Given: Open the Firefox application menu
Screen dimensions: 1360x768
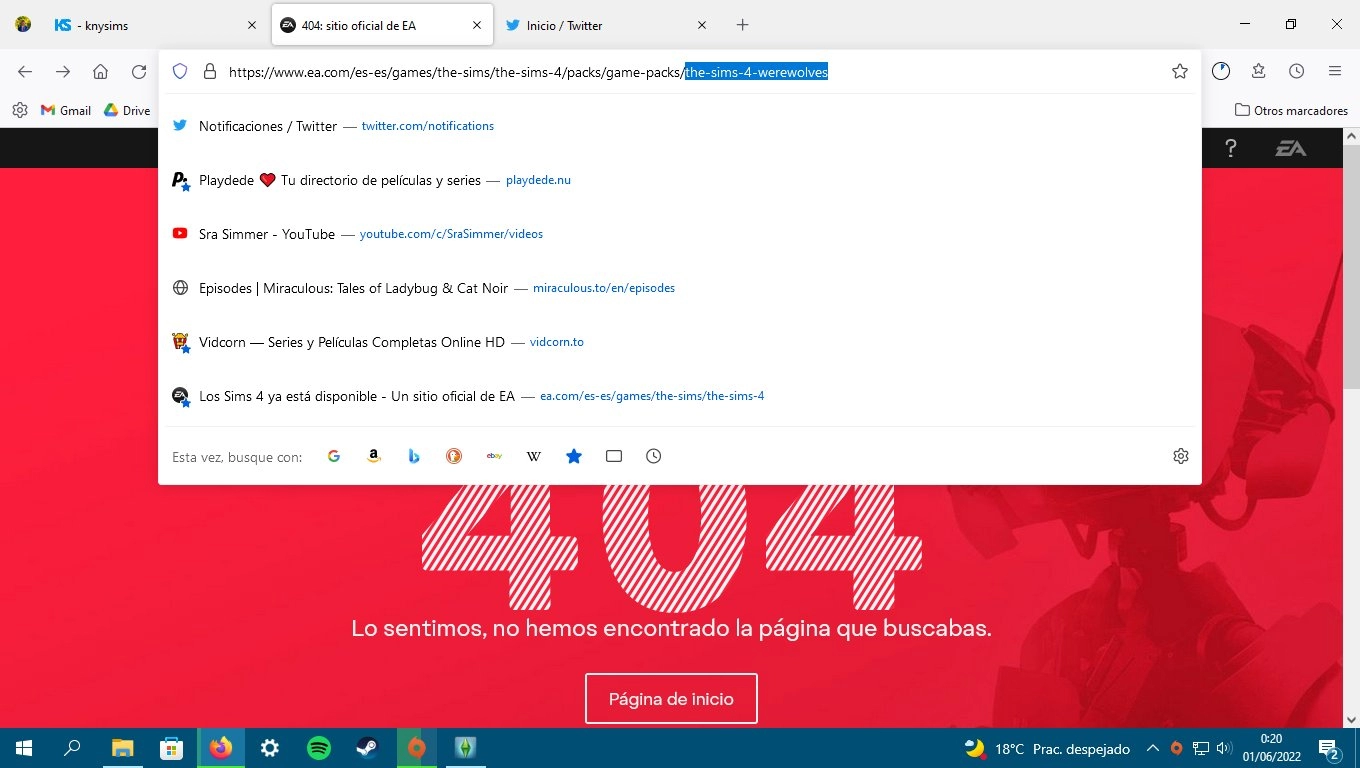Looking at the screenshot, I should coord(1334,71).
